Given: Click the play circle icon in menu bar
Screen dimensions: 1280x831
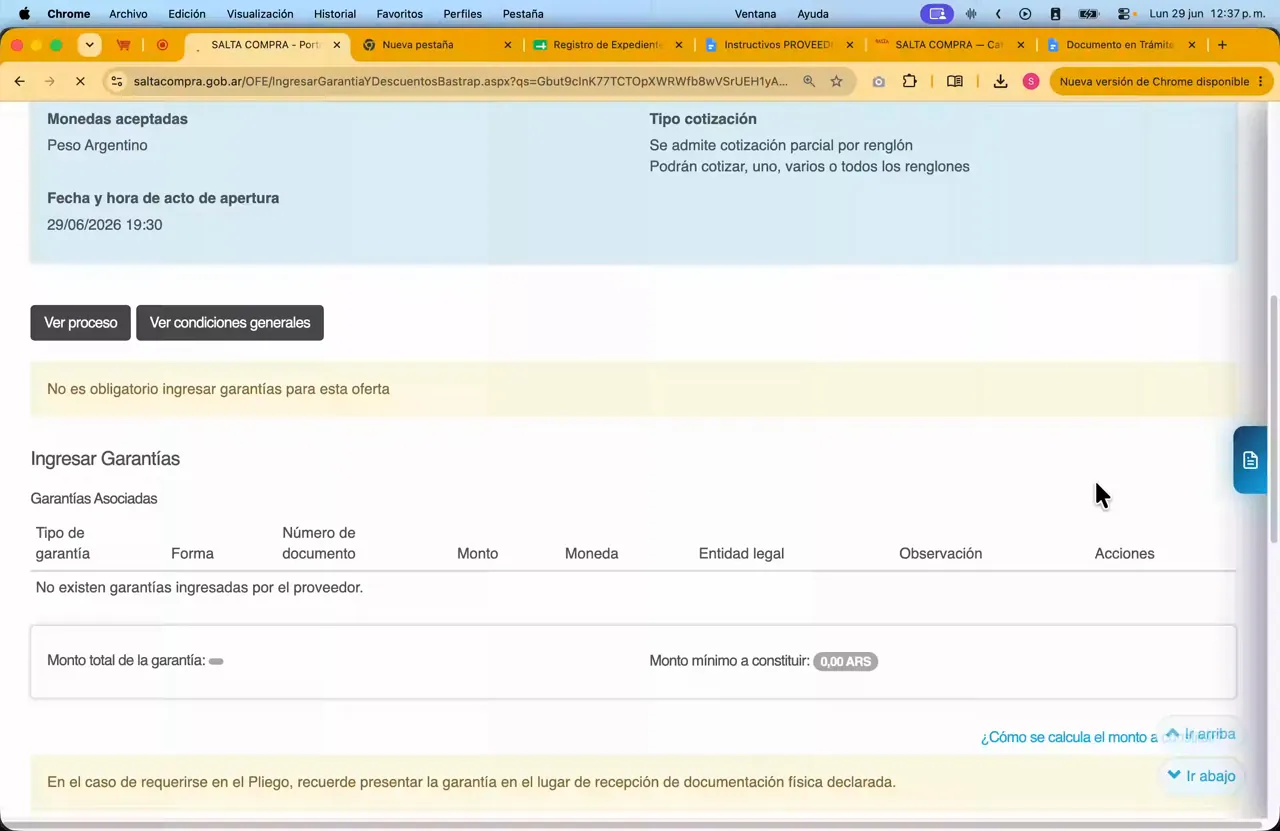Looking at the screenshot, I should [1025, 14].
